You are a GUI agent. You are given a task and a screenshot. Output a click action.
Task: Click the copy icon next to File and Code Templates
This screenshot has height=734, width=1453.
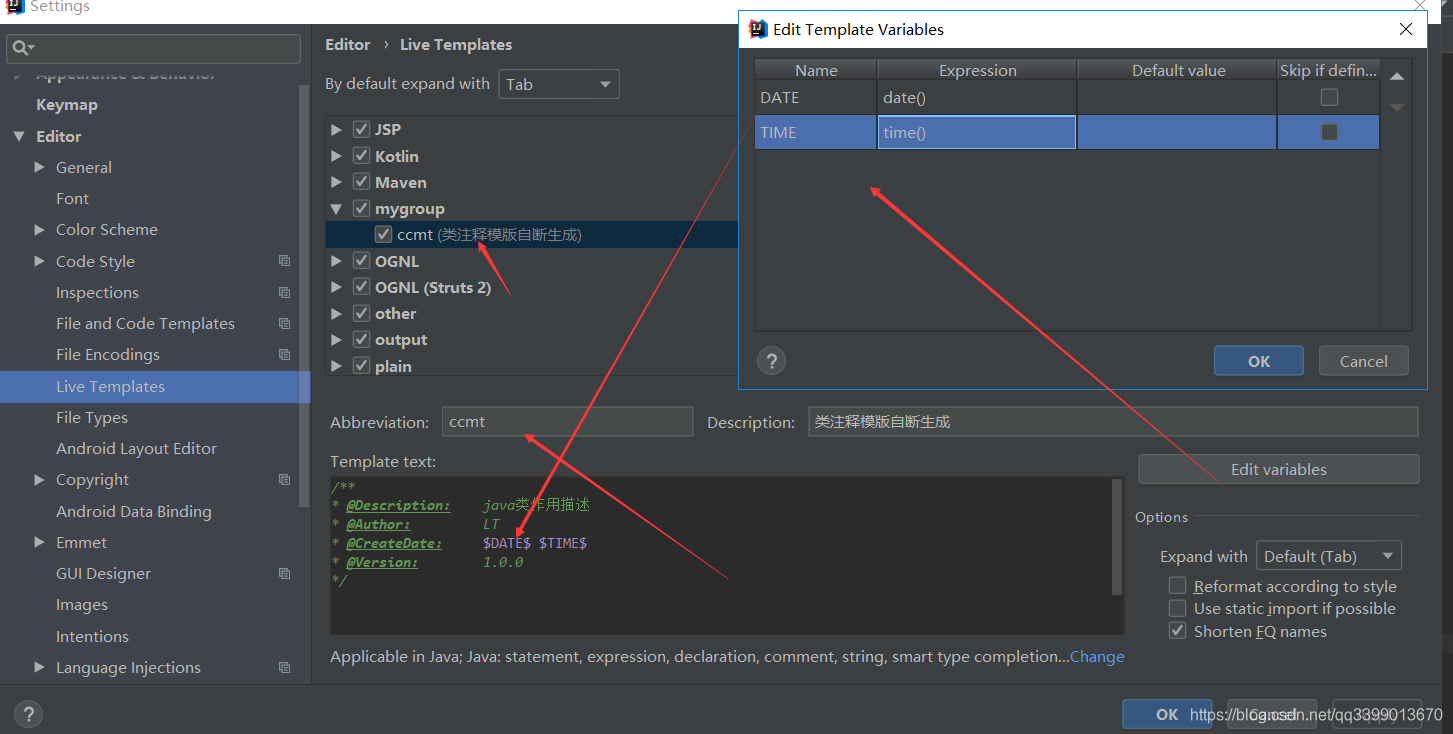coord(284,323)
